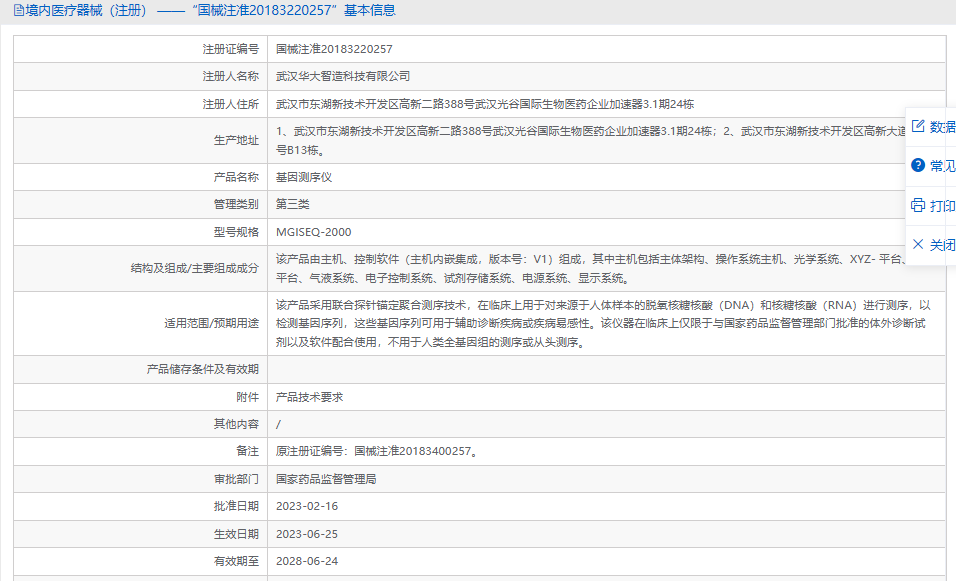This screenshot has width=956, height=581.
Task: Click product name 基因测序仪
Action: point(304,177)
